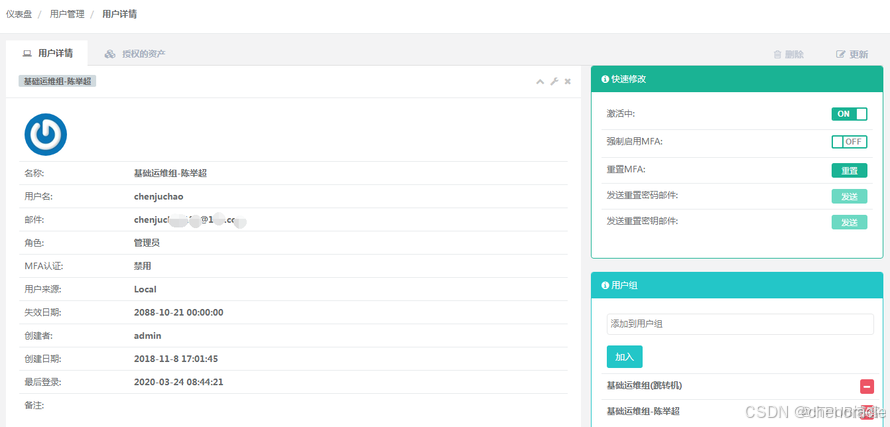Send the reset key email (发送重置密钥邮件)
The height and width of the screenshot is (427, 890).
[849, 222]
